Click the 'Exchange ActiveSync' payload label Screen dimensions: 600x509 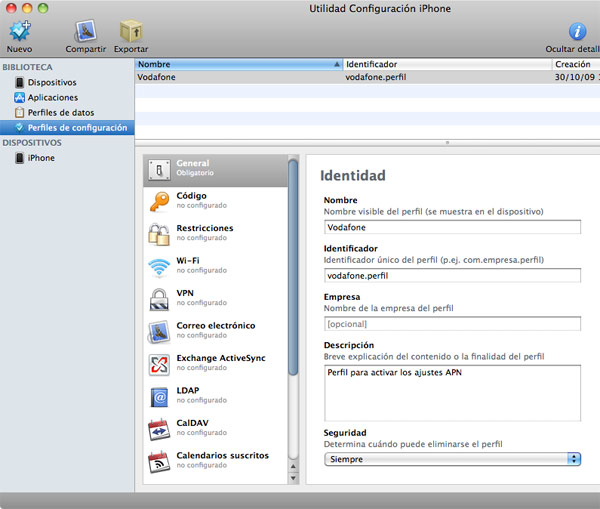tap(221, 358)
